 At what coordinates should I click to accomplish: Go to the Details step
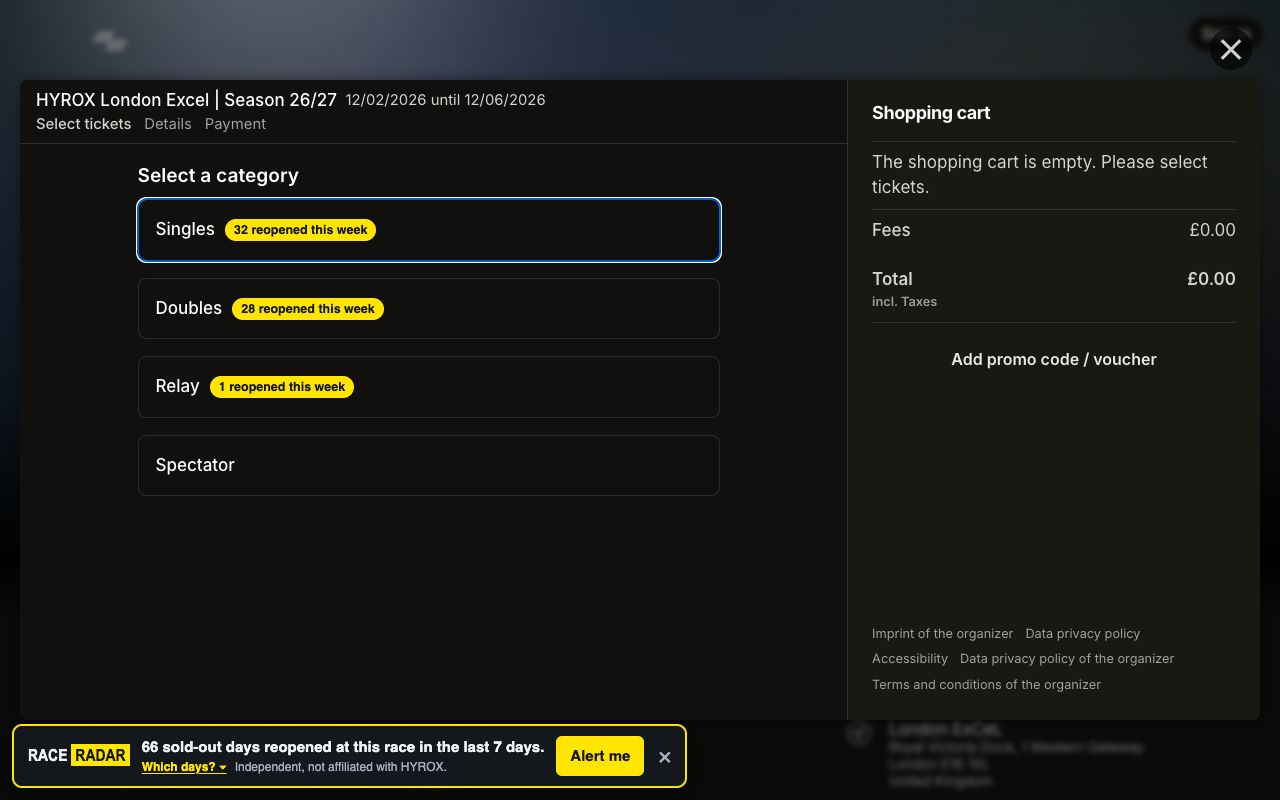pos(168,124)
